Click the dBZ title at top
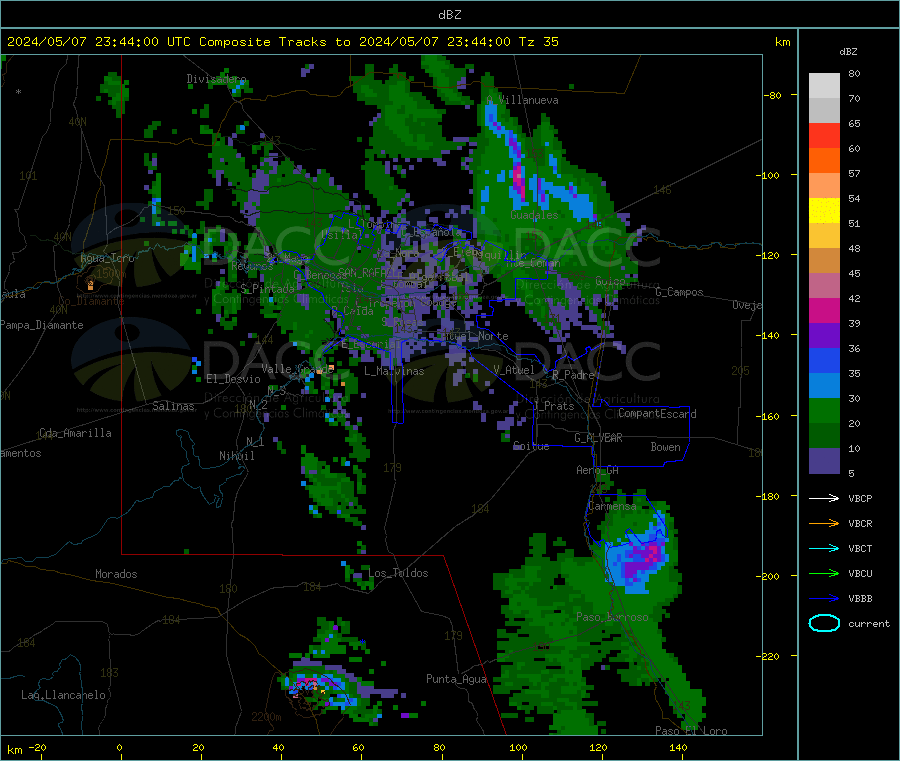Screen dimensions: 900x761 tap(449, 15)
